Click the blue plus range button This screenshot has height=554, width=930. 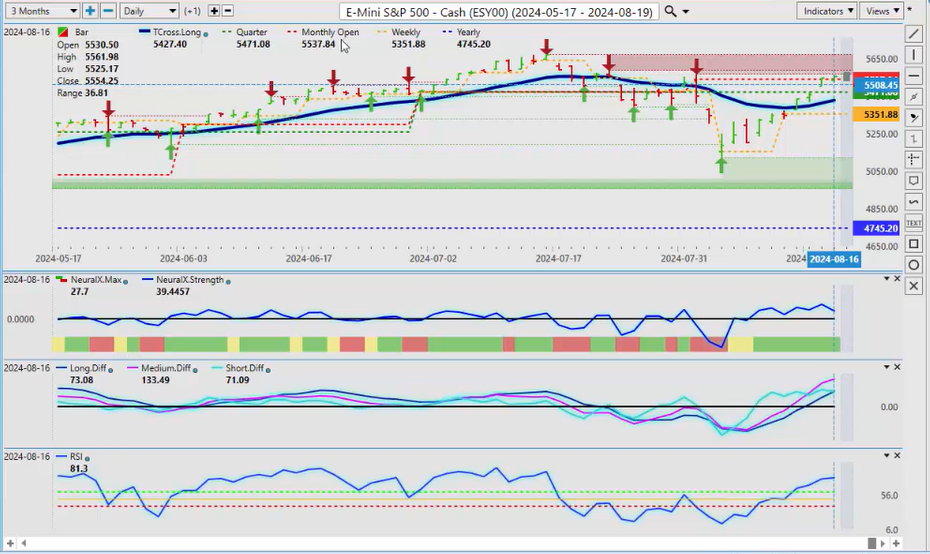click(x=90, y=11)
